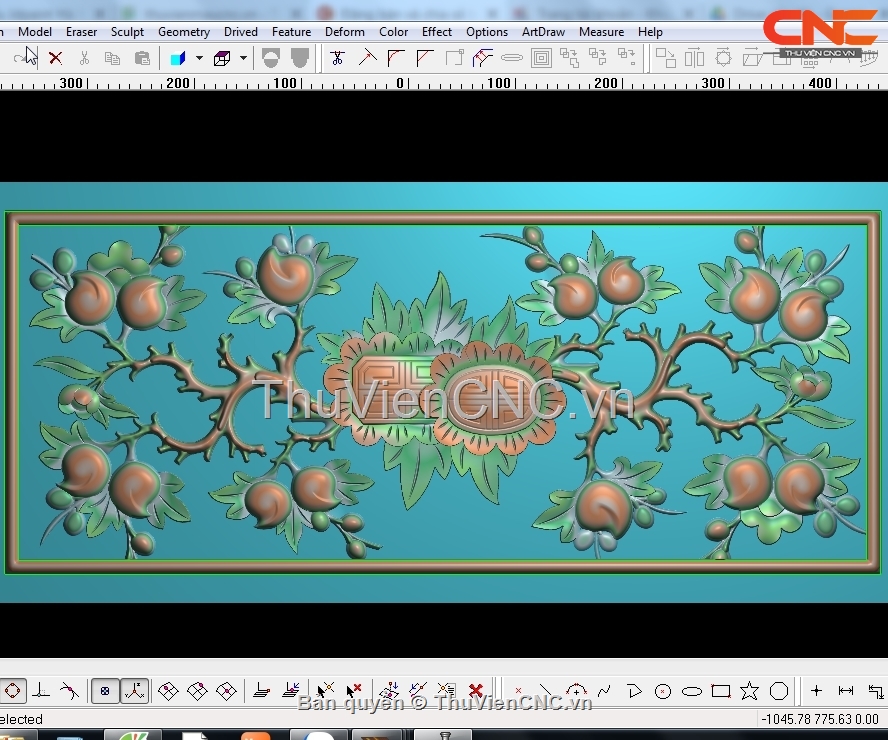Image resolution: width=888 pixels, height=740 pixels.
Task: Pick the rectangle drawing tool
Action: 720,691
